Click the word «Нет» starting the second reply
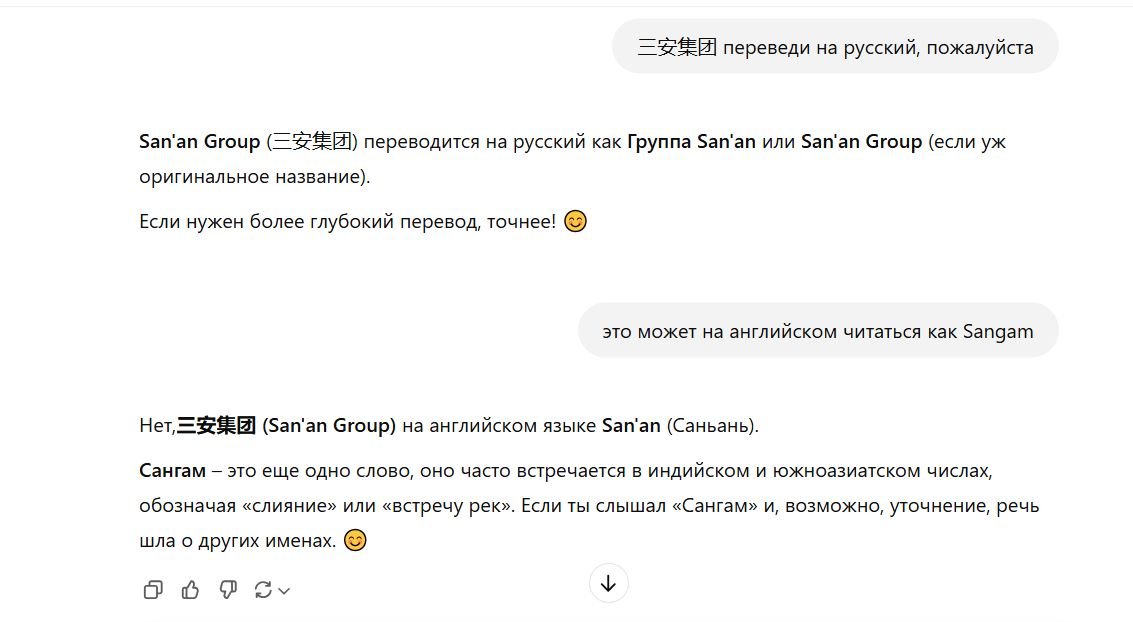The width and height of the screenshot is (1133, 622). click(x=156, y=426)
